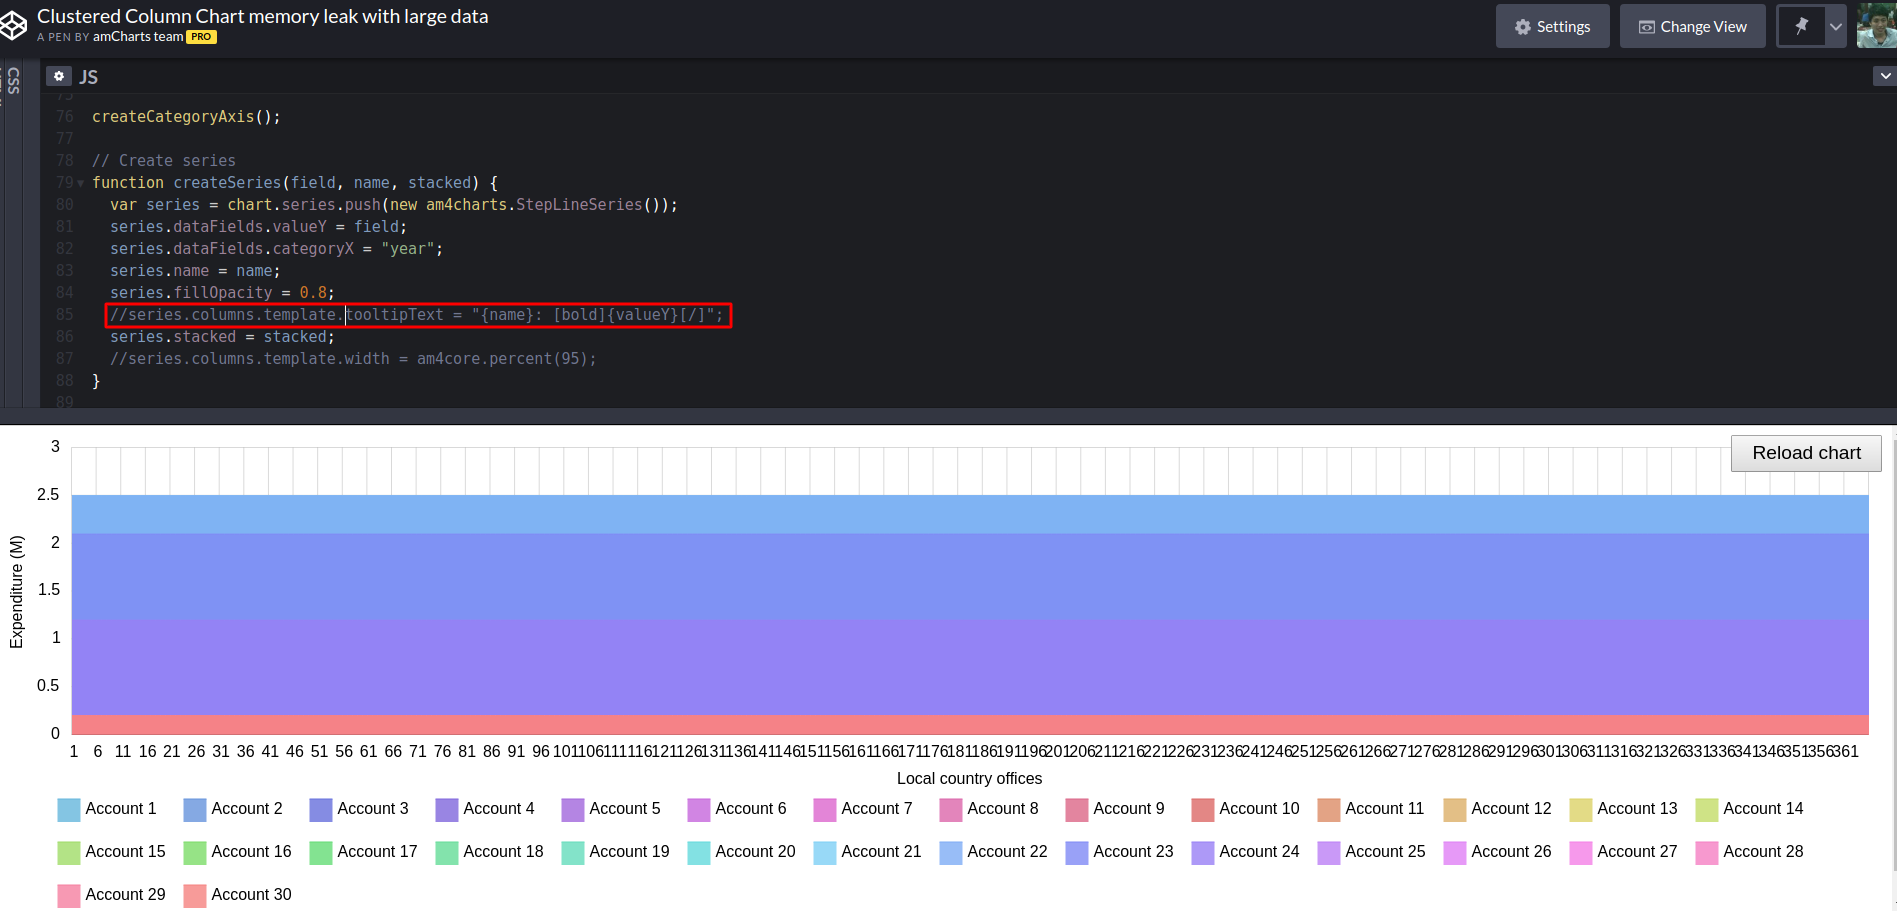This screenshot has height=911, width=1897.
Task: Click the CodePen logo icon
Action: (x=13, y=26)
